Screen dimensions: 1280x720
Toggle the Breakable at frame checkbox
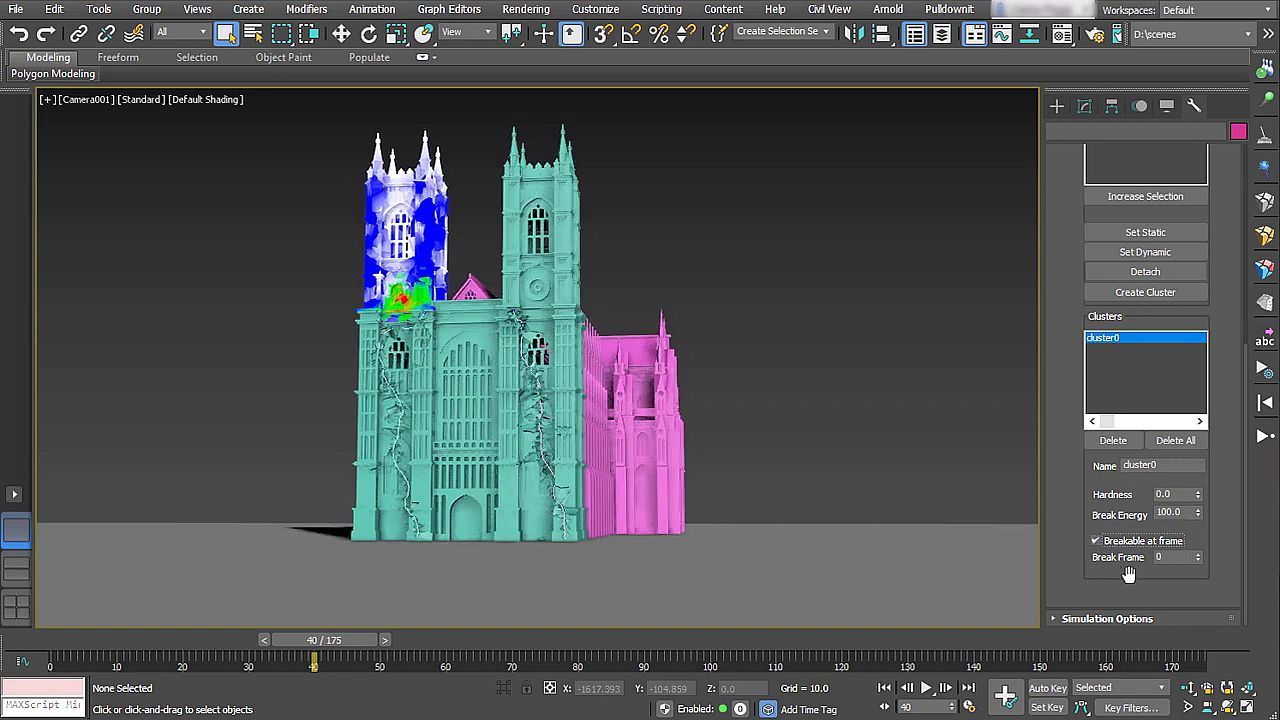[1096, 541]
